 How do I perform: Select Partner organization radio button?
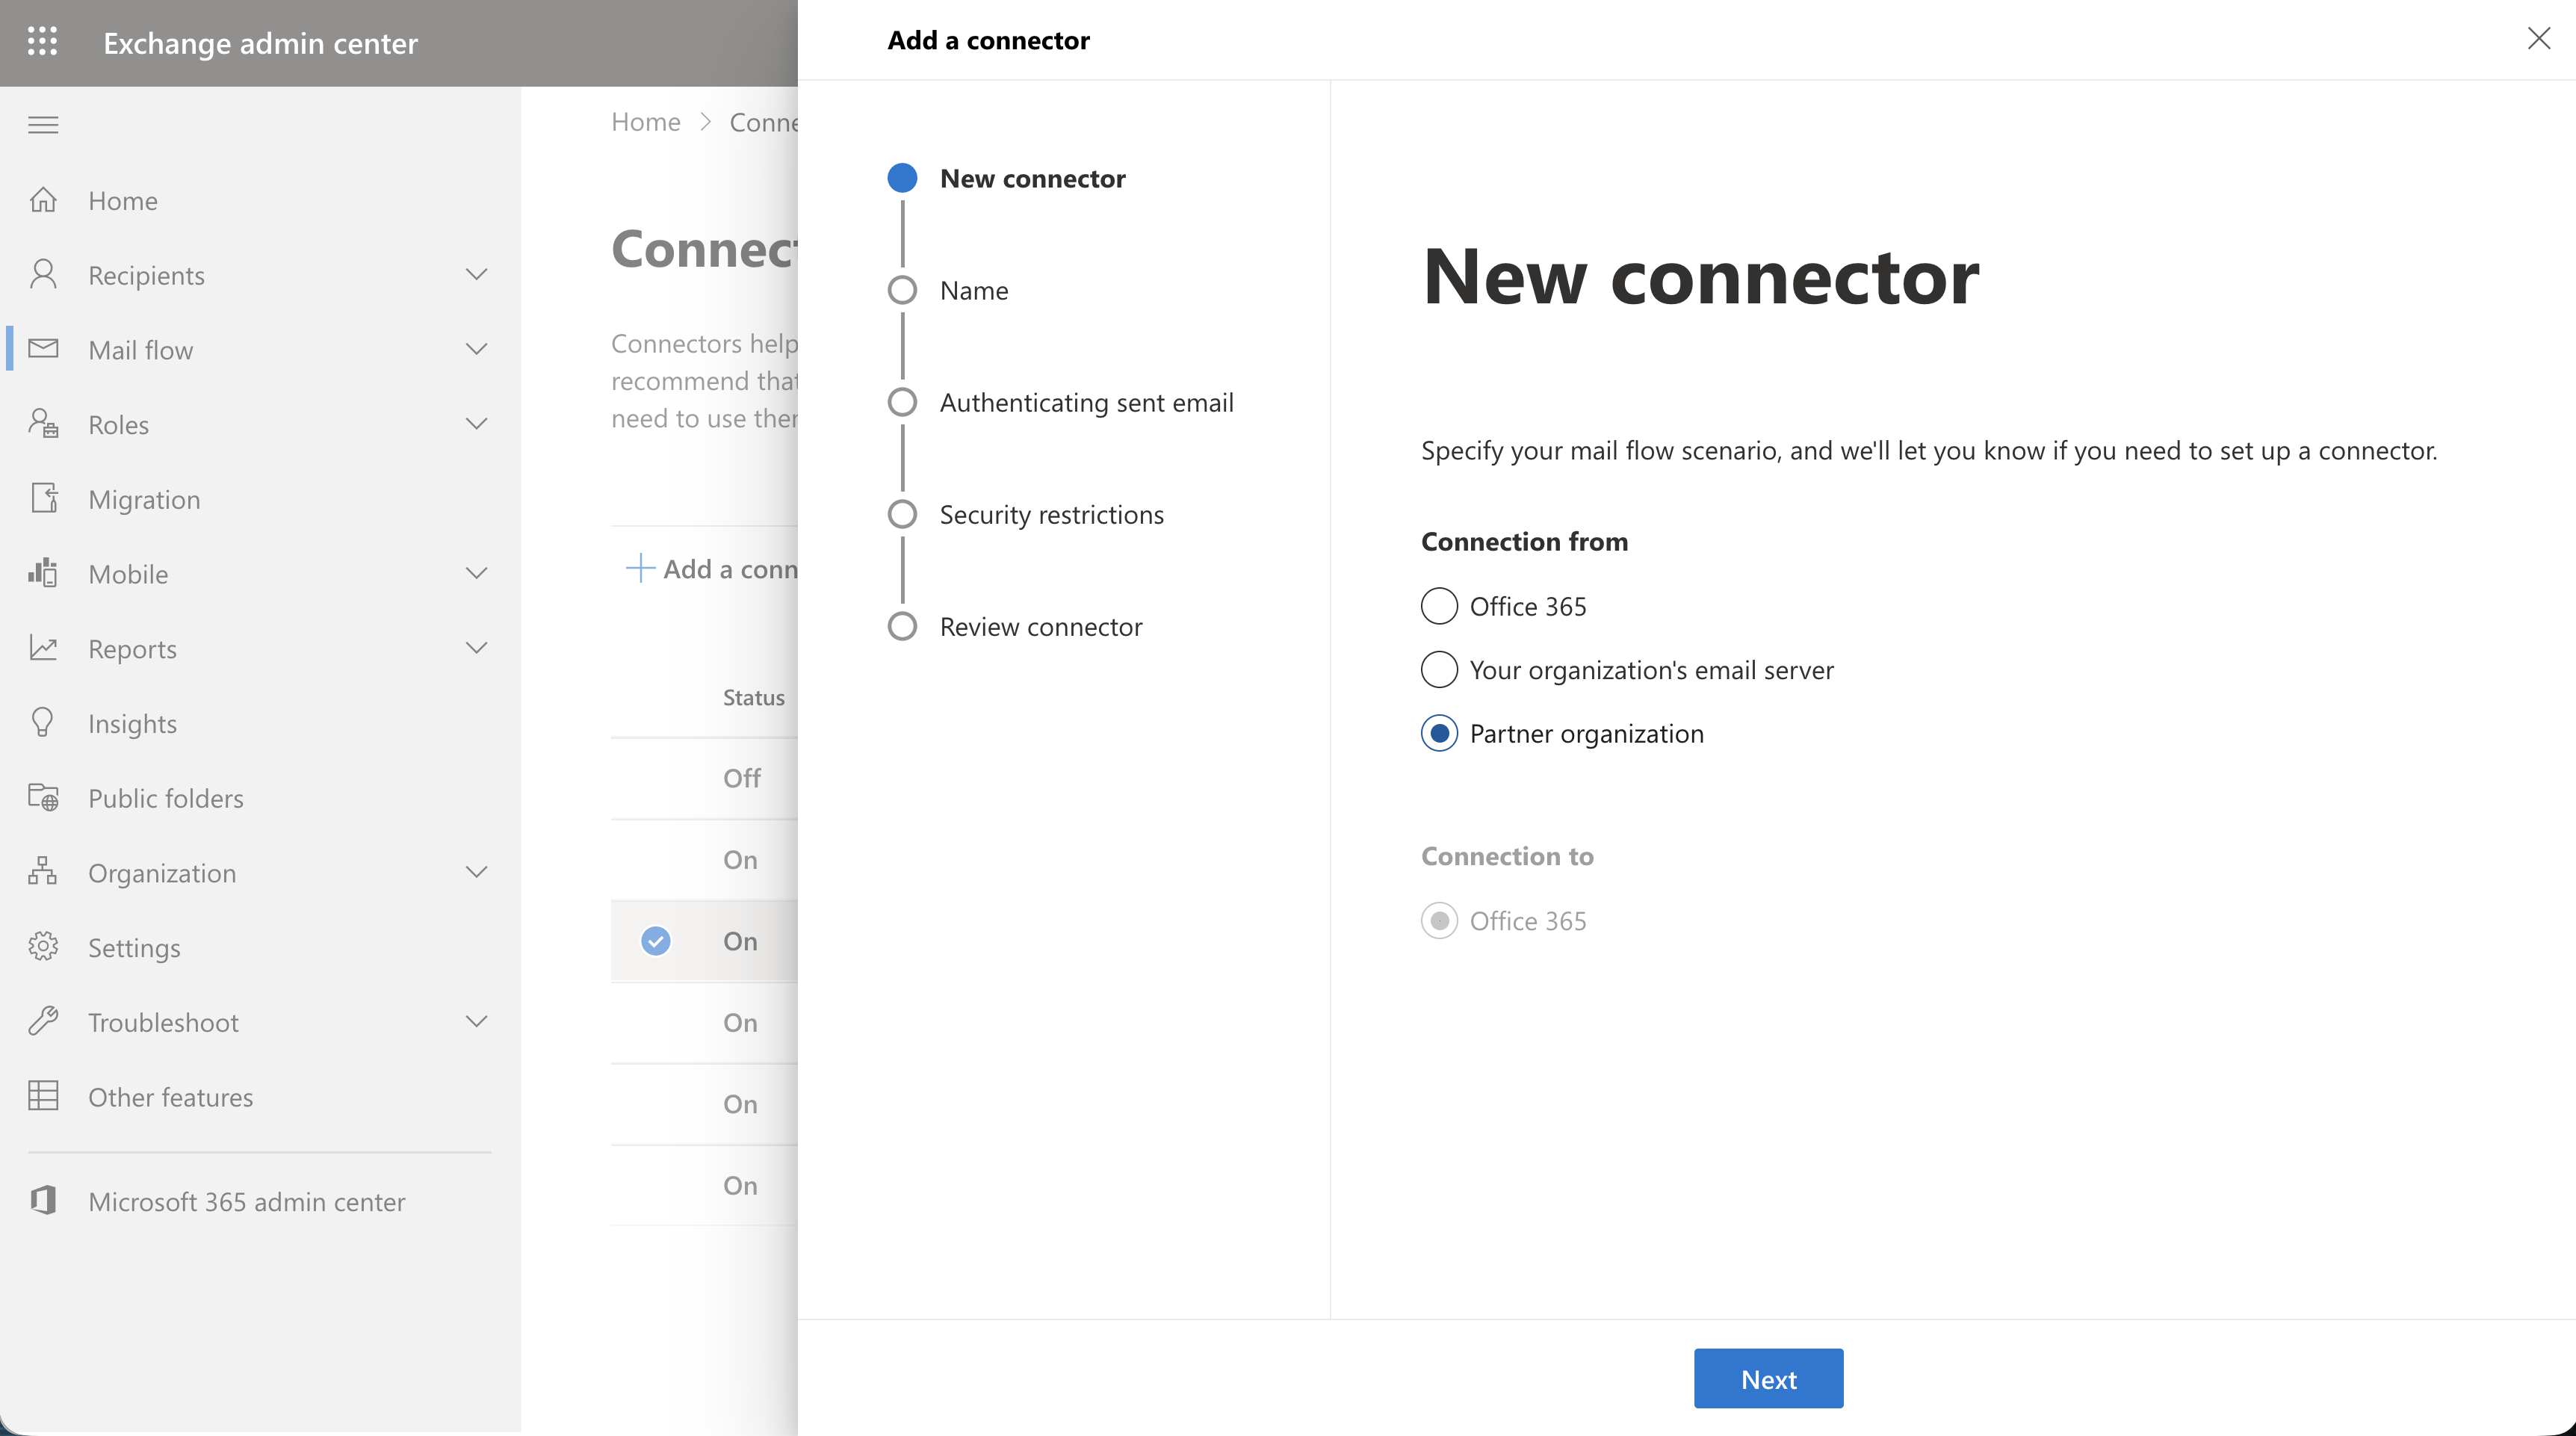pos(1439,734)
